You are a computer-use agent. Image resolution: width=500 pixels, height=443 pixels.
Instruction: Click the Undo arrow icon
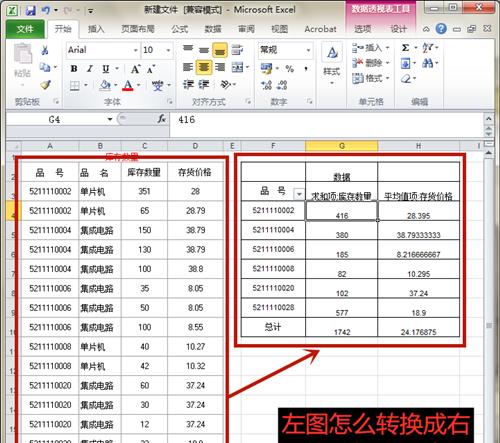click(46, 10)
